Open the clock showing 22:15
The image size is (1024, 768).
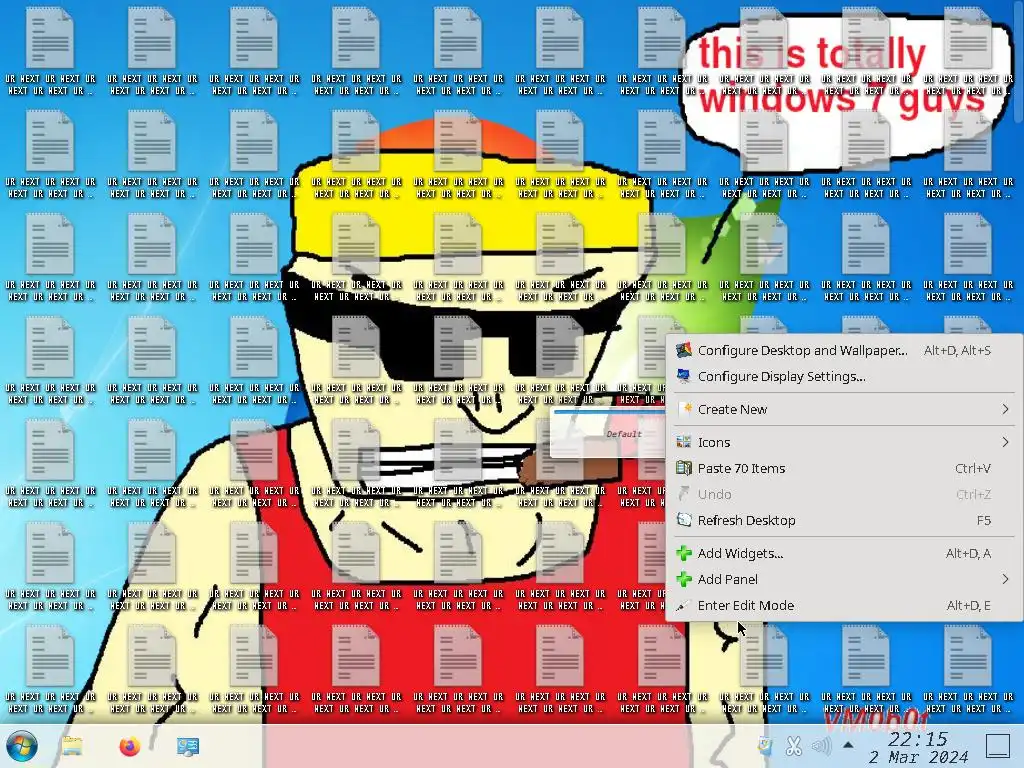click(x=918, y=748)
